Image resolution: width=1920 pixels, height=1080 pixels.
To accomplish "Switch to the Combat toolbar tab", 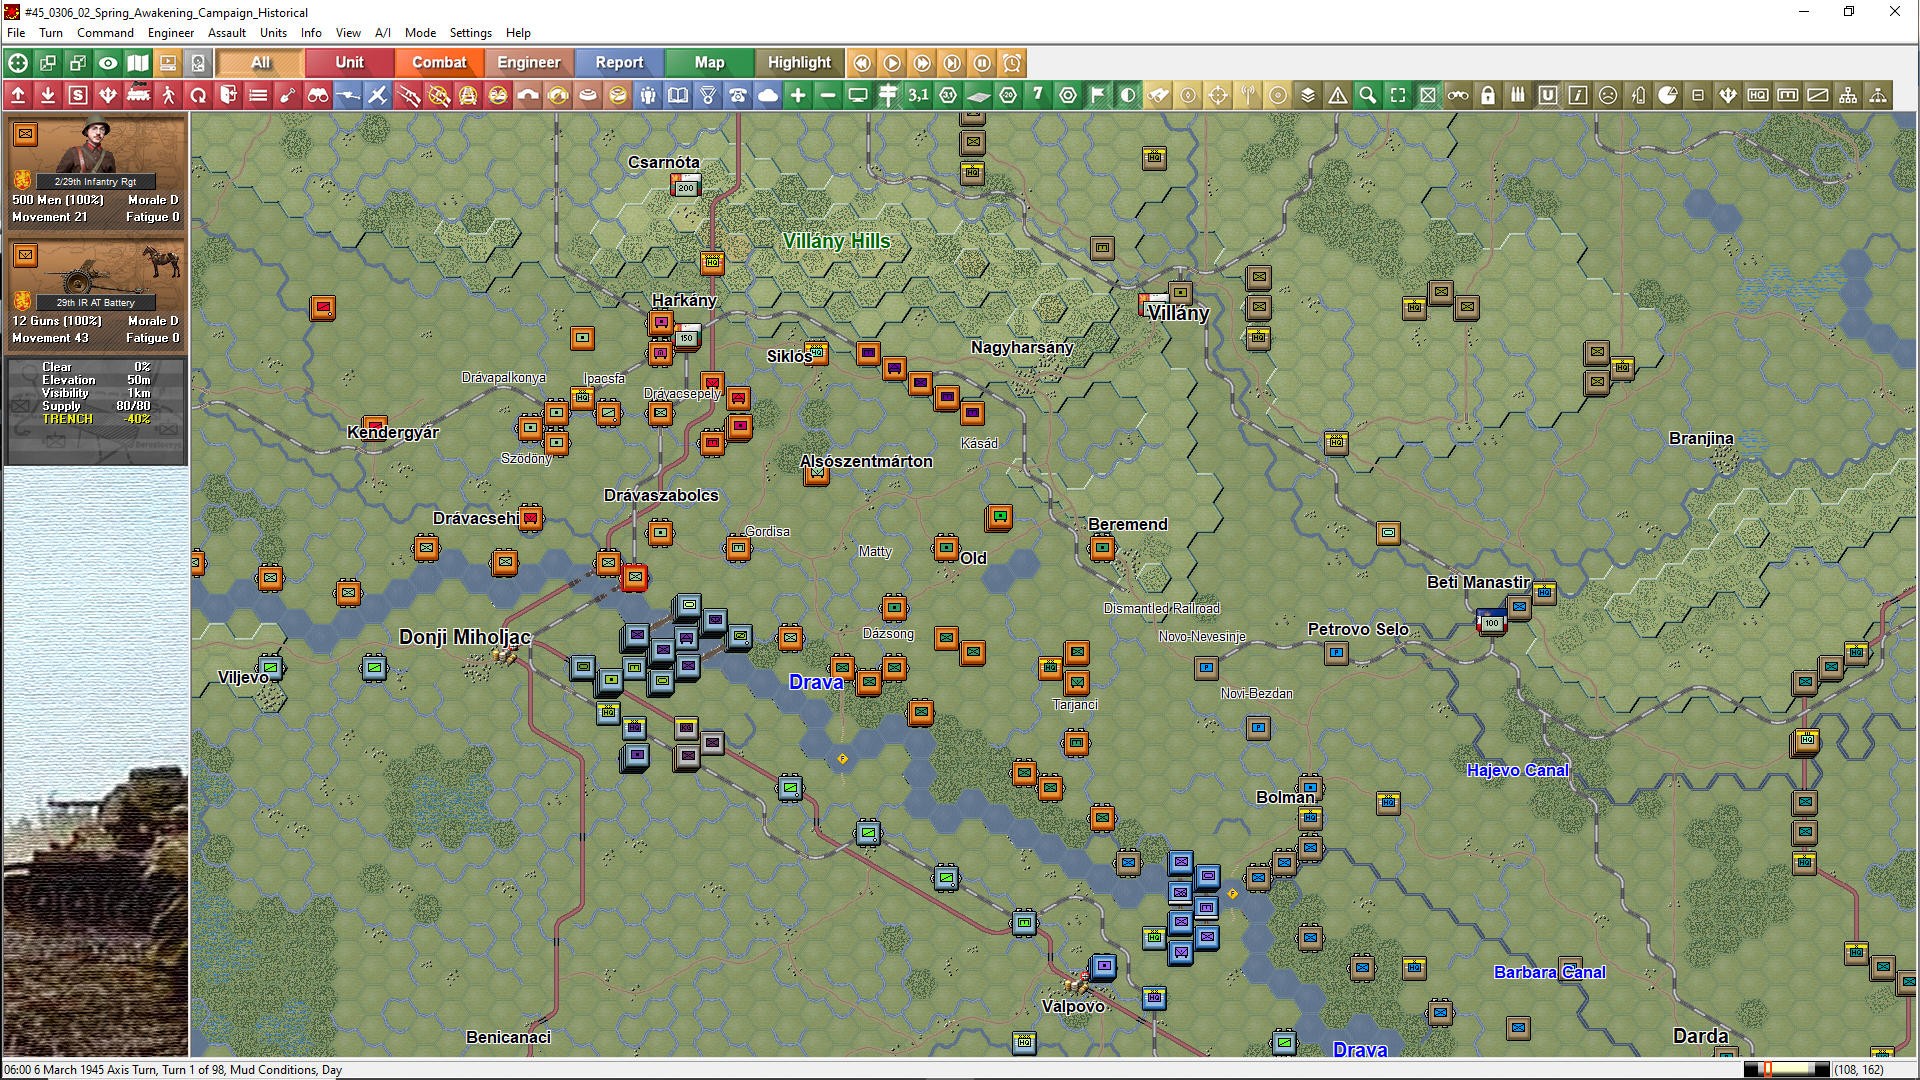I will [x=439, y=62].
